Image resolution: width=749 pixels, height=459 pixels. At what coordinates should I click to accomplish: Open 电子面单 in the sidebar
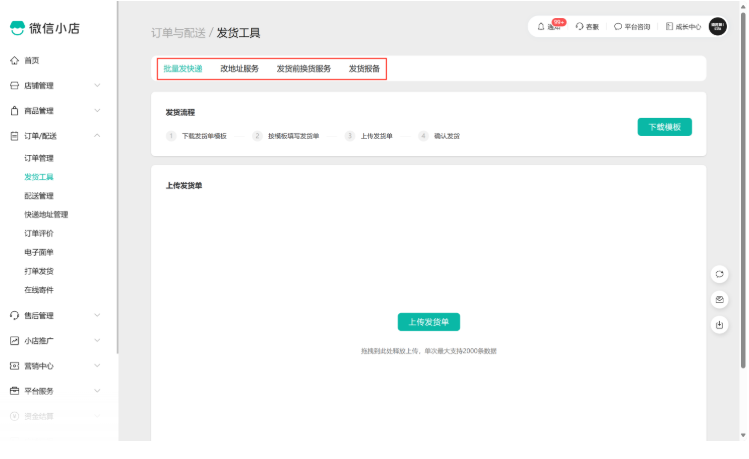coord(38,252)
